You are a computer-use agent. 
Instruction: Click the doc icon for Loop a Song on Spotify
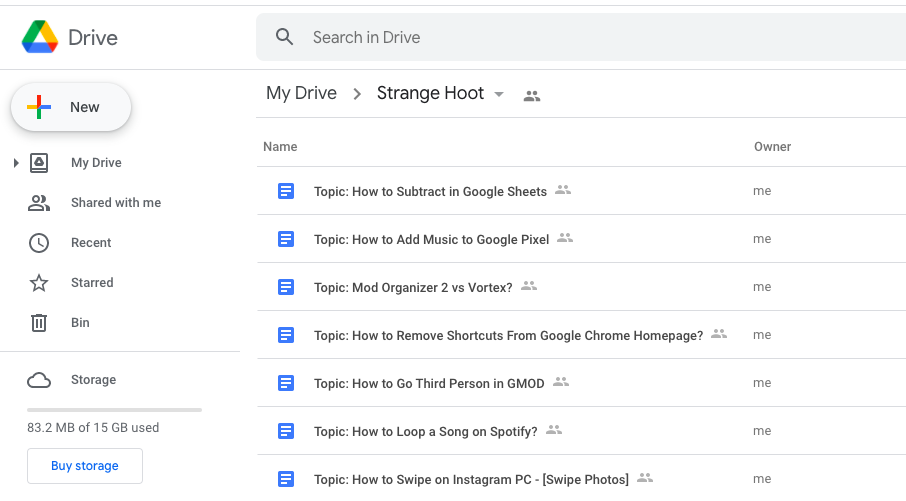(286, 431)
